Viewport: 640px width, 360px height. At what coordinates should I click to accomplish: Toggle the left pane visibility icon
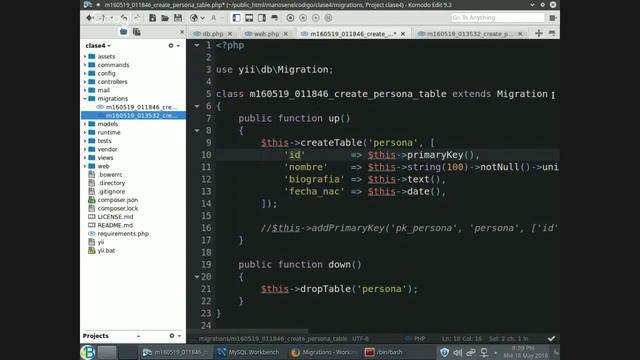(x=236, y=18)
